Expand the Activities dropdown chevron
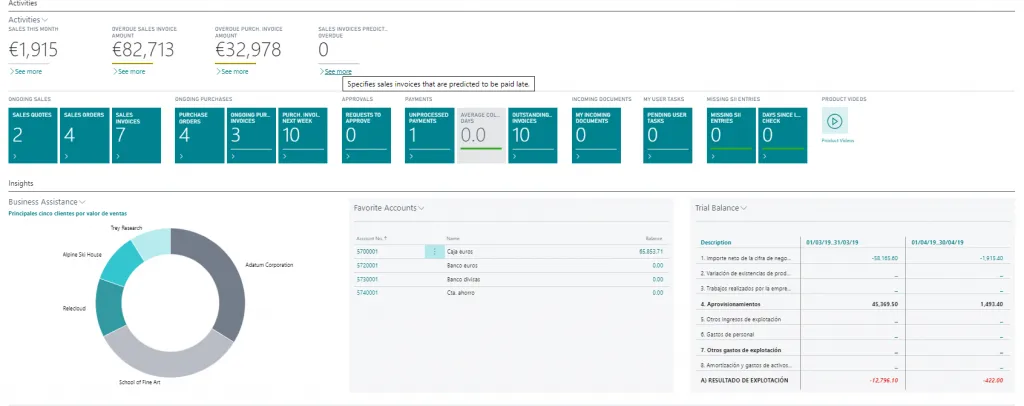This screenshot has height=406, width=1024. point(44,20)
